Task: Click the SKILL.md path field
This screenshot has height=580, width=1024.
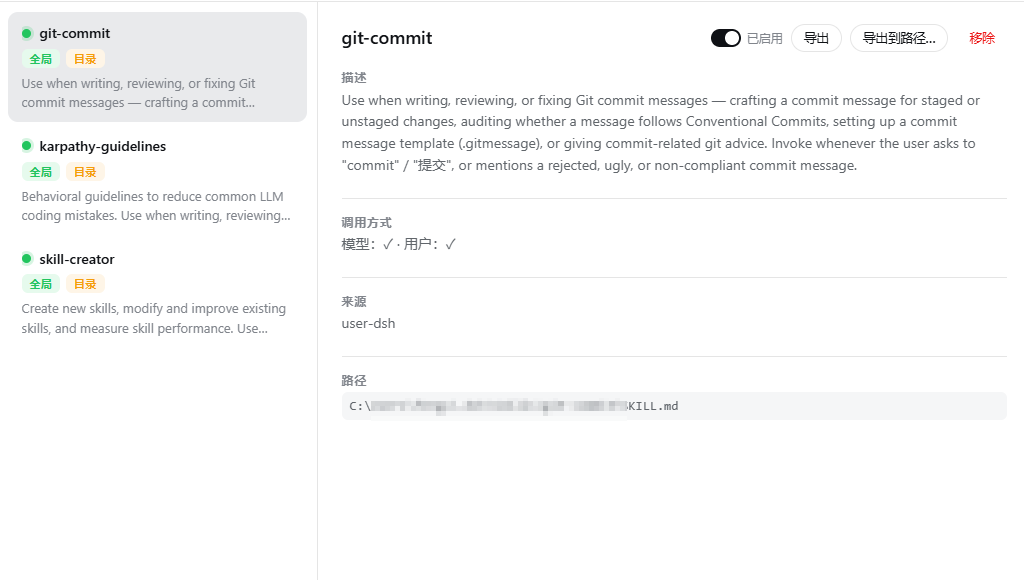Action: [x=674, y=406]
